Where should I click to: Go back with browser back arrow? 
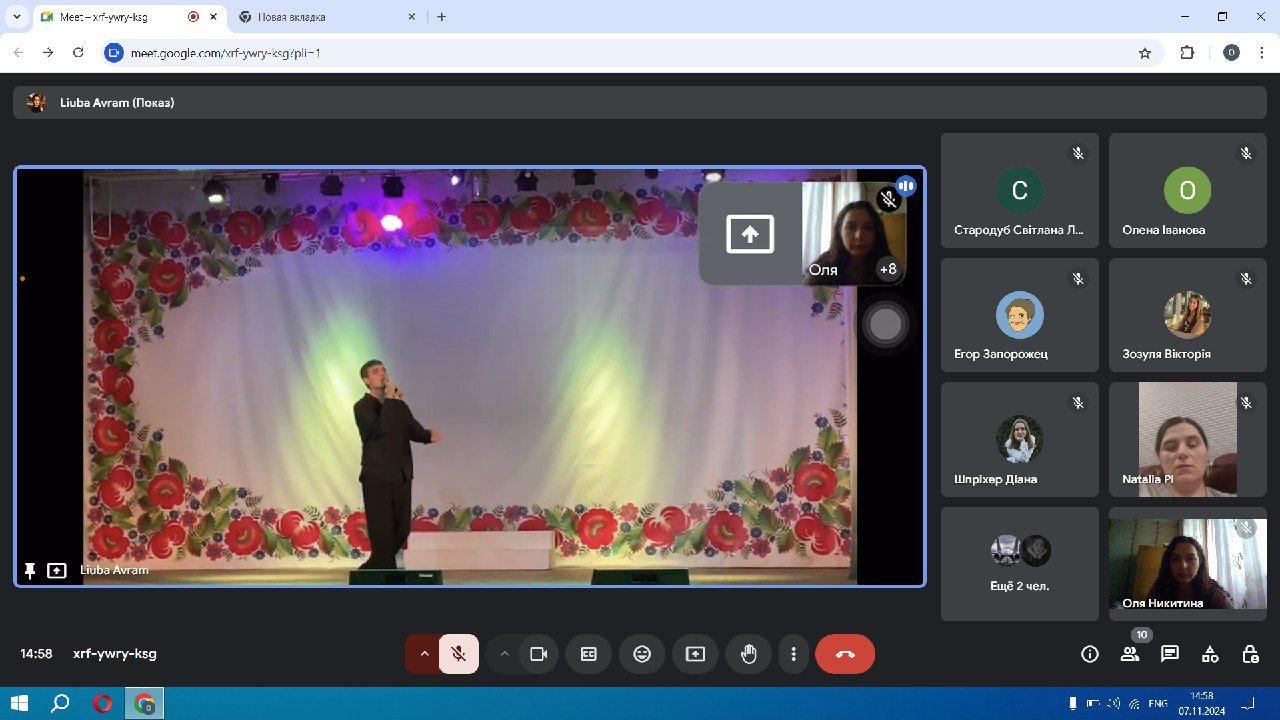[18, 53]
